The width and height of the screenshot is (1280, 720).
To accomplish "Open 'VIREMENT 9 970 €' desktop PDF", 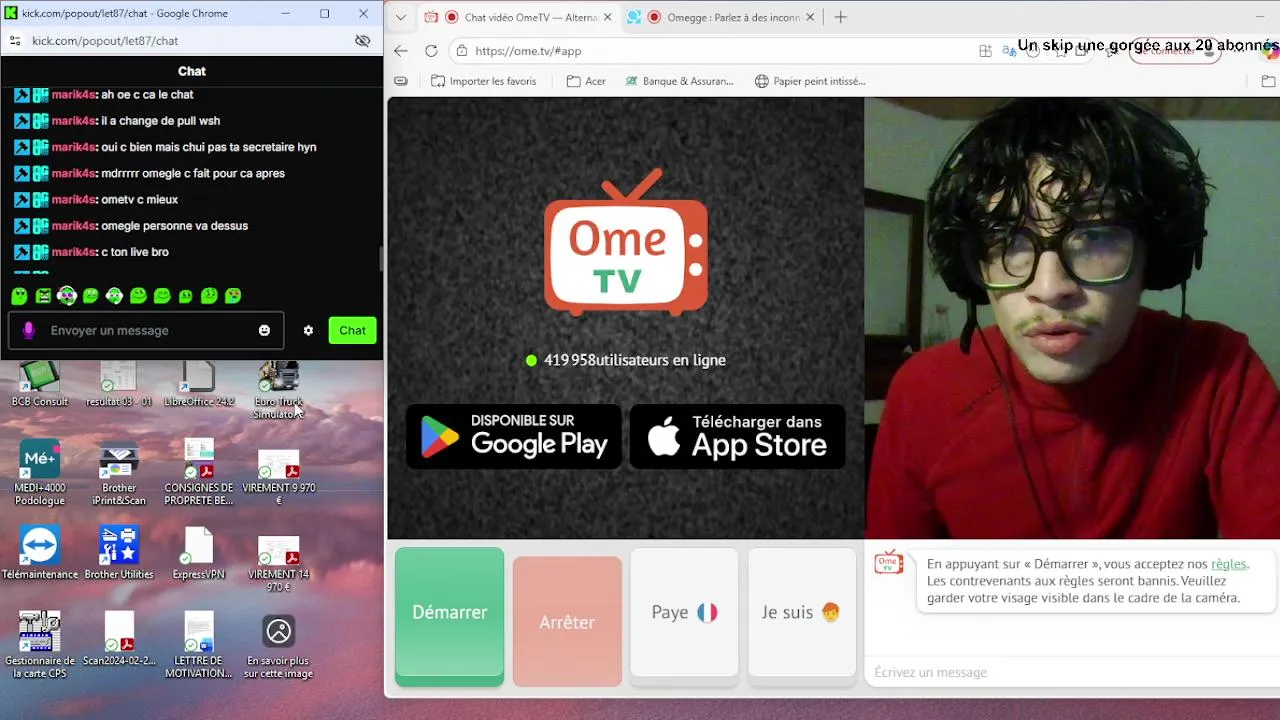I will click(x=279, y=477).
